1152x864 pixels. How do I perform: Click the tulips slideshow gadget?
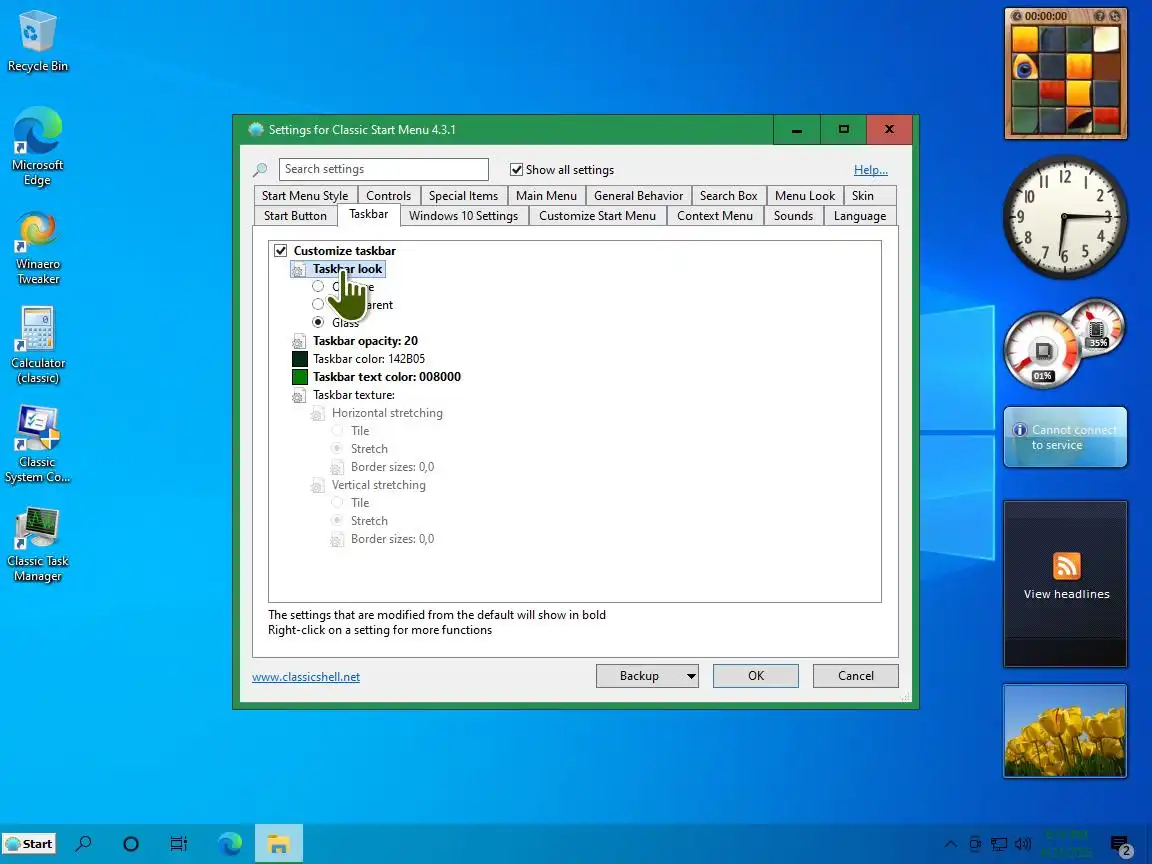(1065, 730)
